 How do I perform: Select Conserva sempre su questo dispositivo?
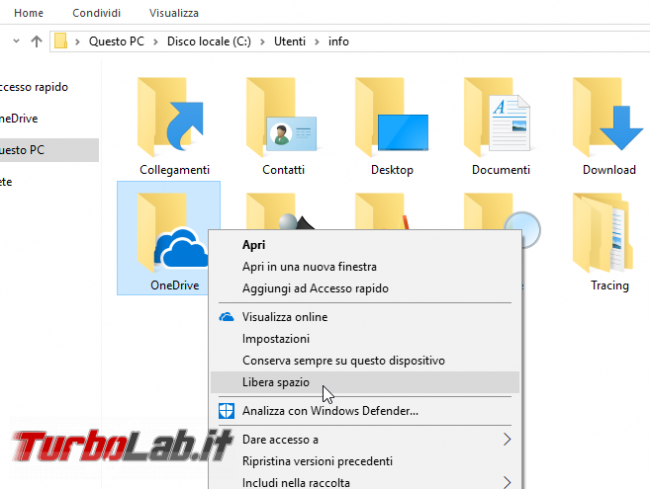(365, 361)
